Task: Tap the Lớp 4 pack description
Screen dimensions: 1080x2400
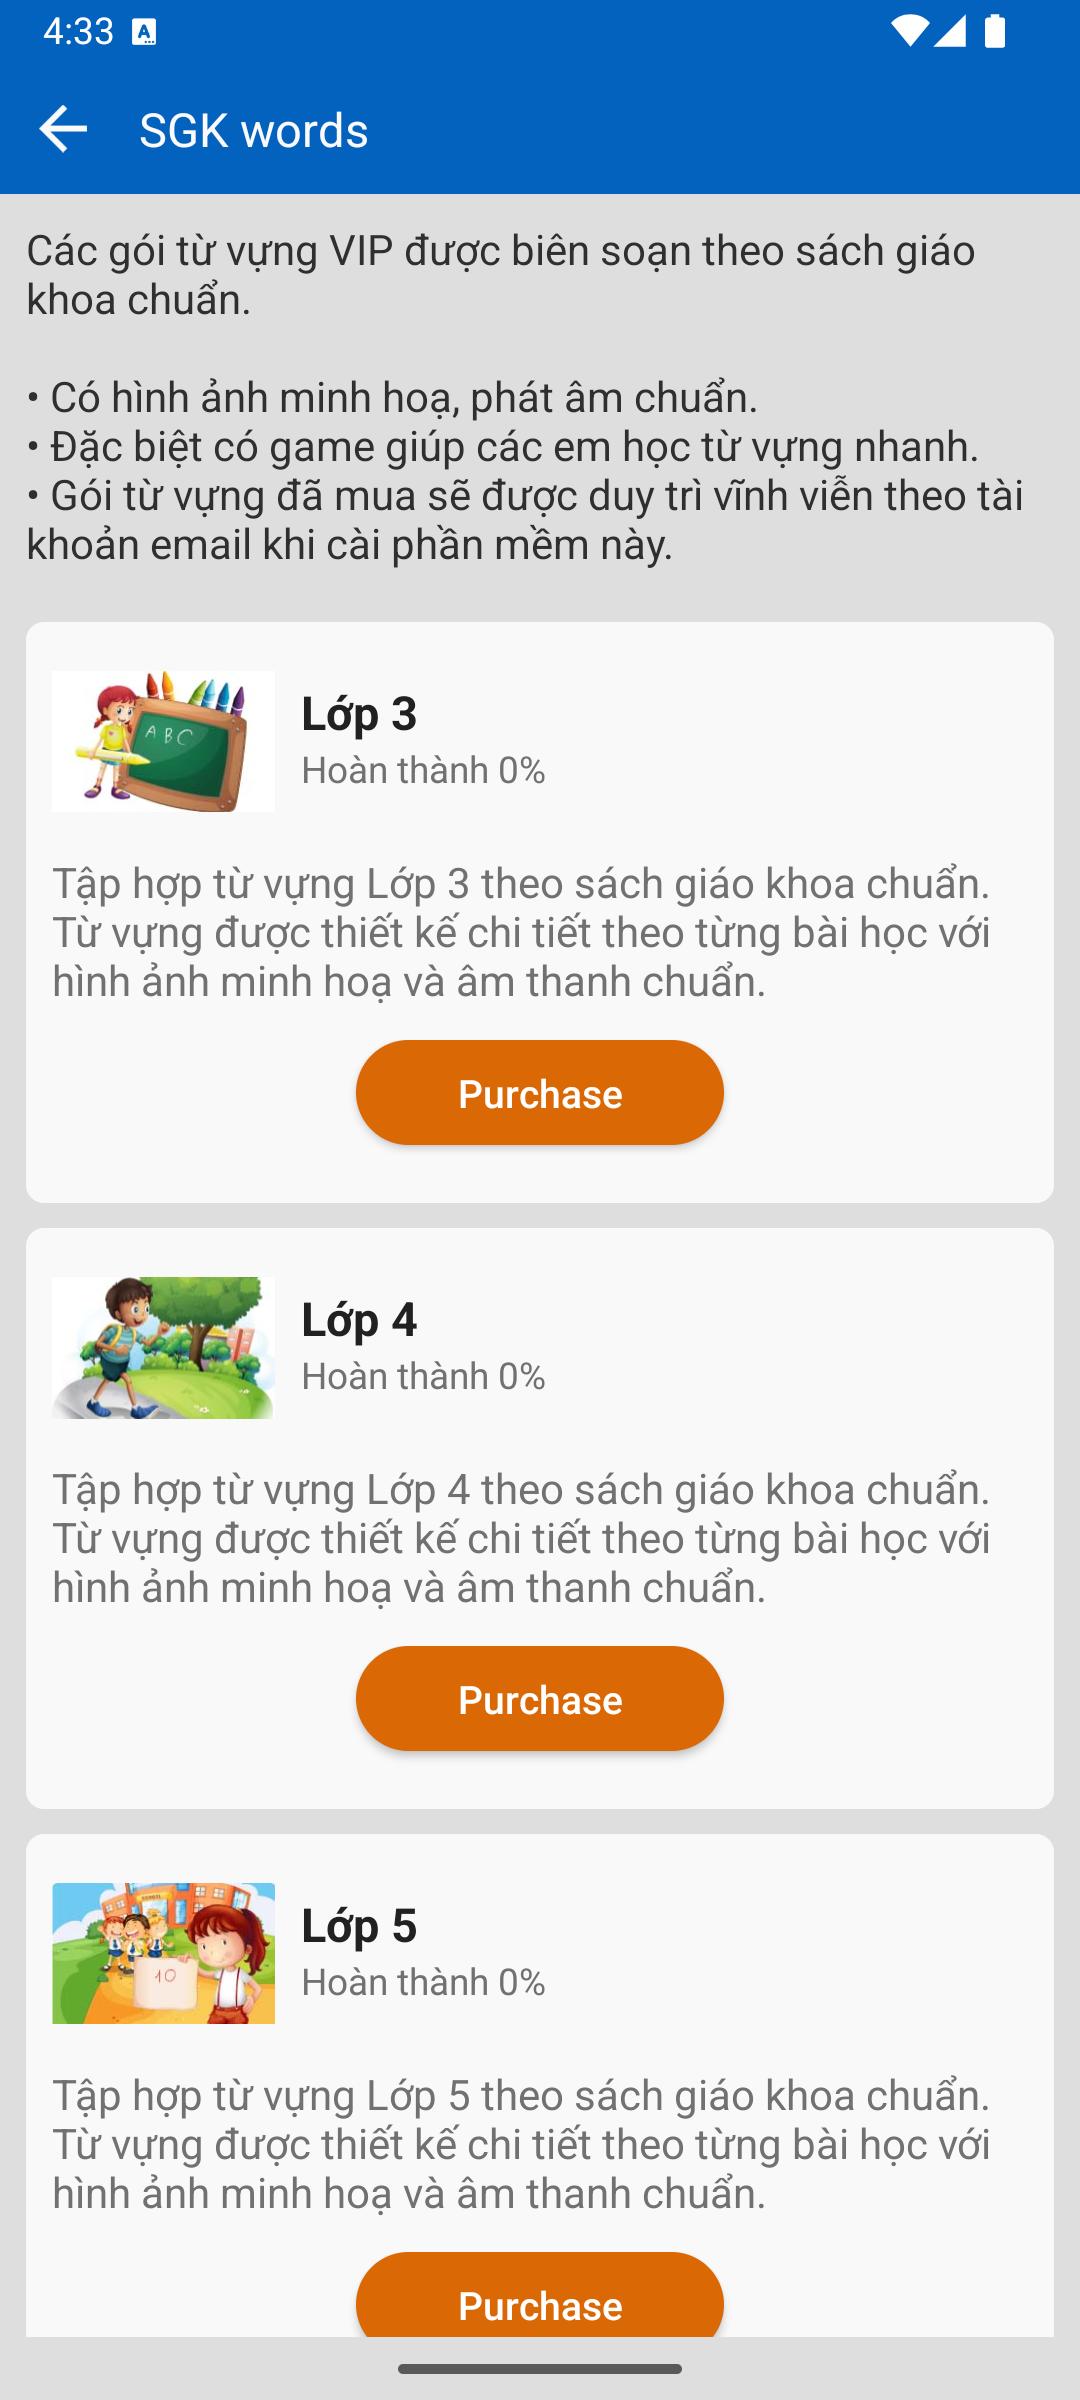Action: pyautogui.click(x=521, y=1539)
